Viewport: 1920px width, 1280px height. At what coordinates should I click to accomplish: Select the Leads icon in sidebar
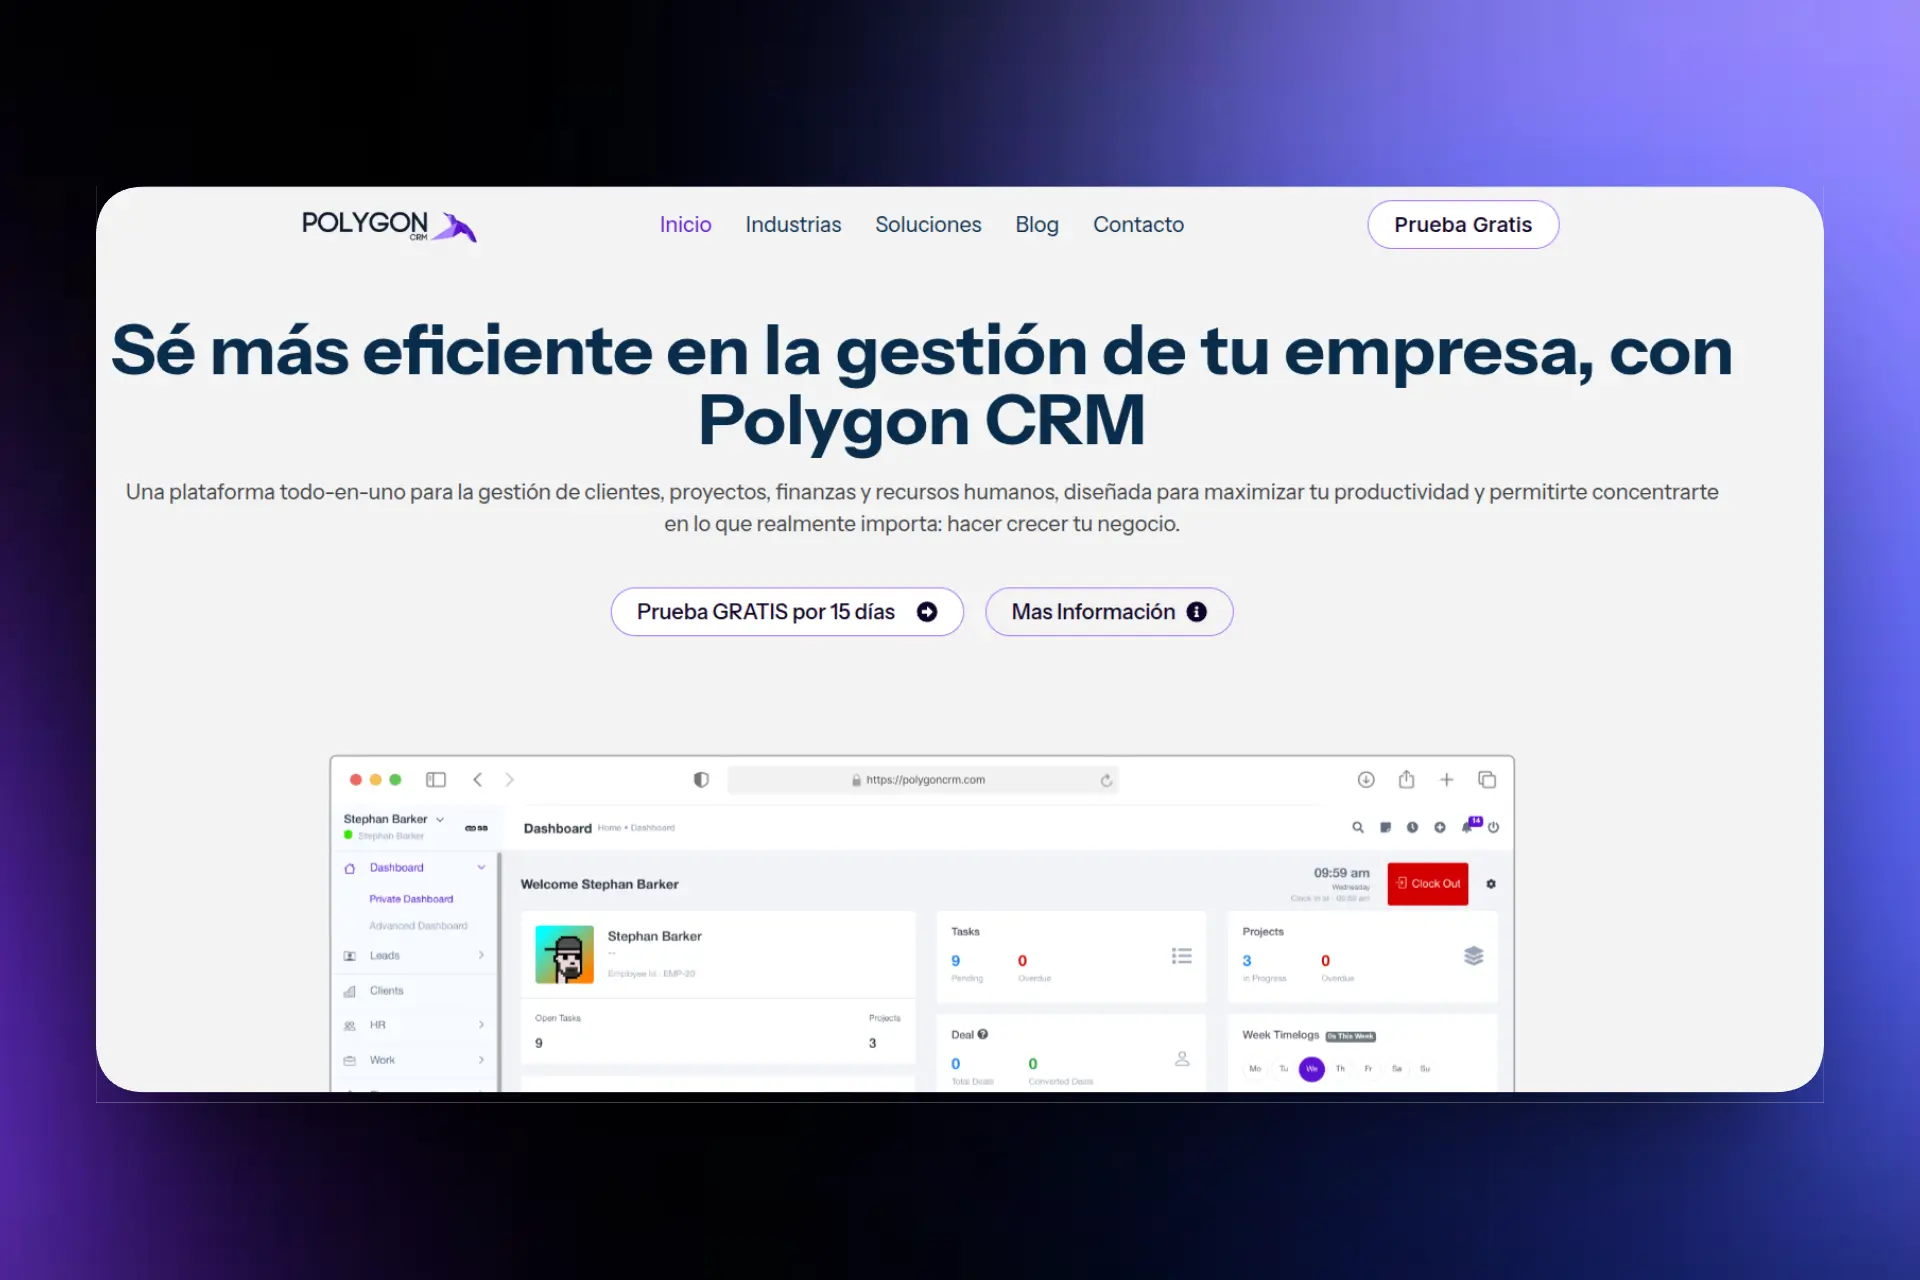[x=350, y=955]
